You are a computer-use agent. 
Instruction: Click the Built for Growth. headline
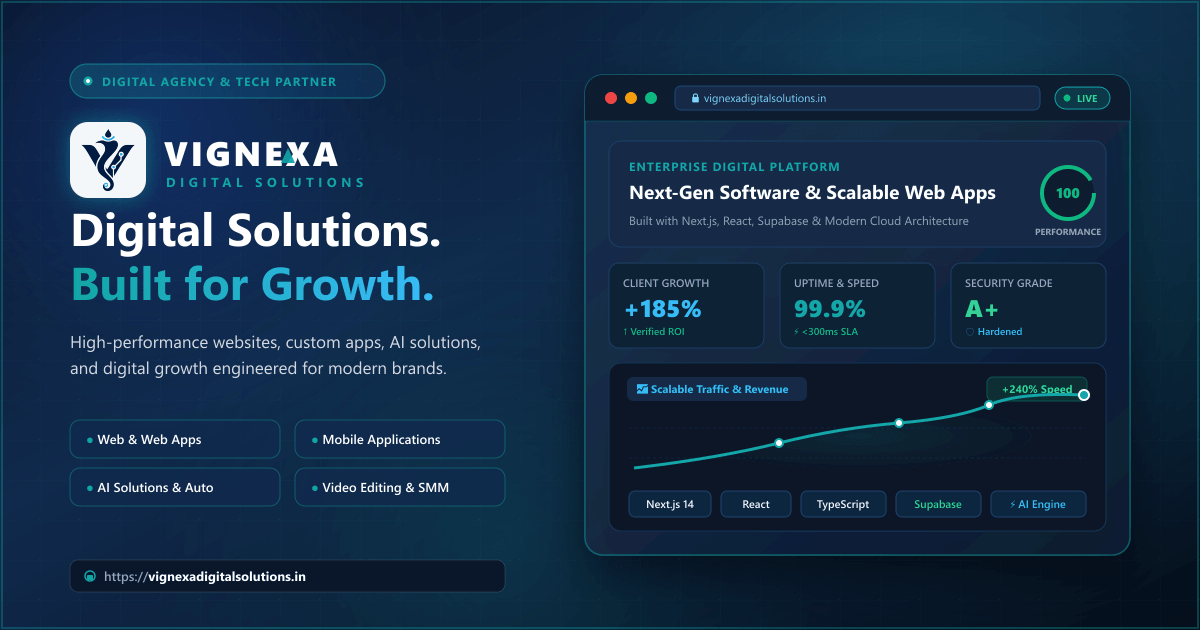[253, 285]
